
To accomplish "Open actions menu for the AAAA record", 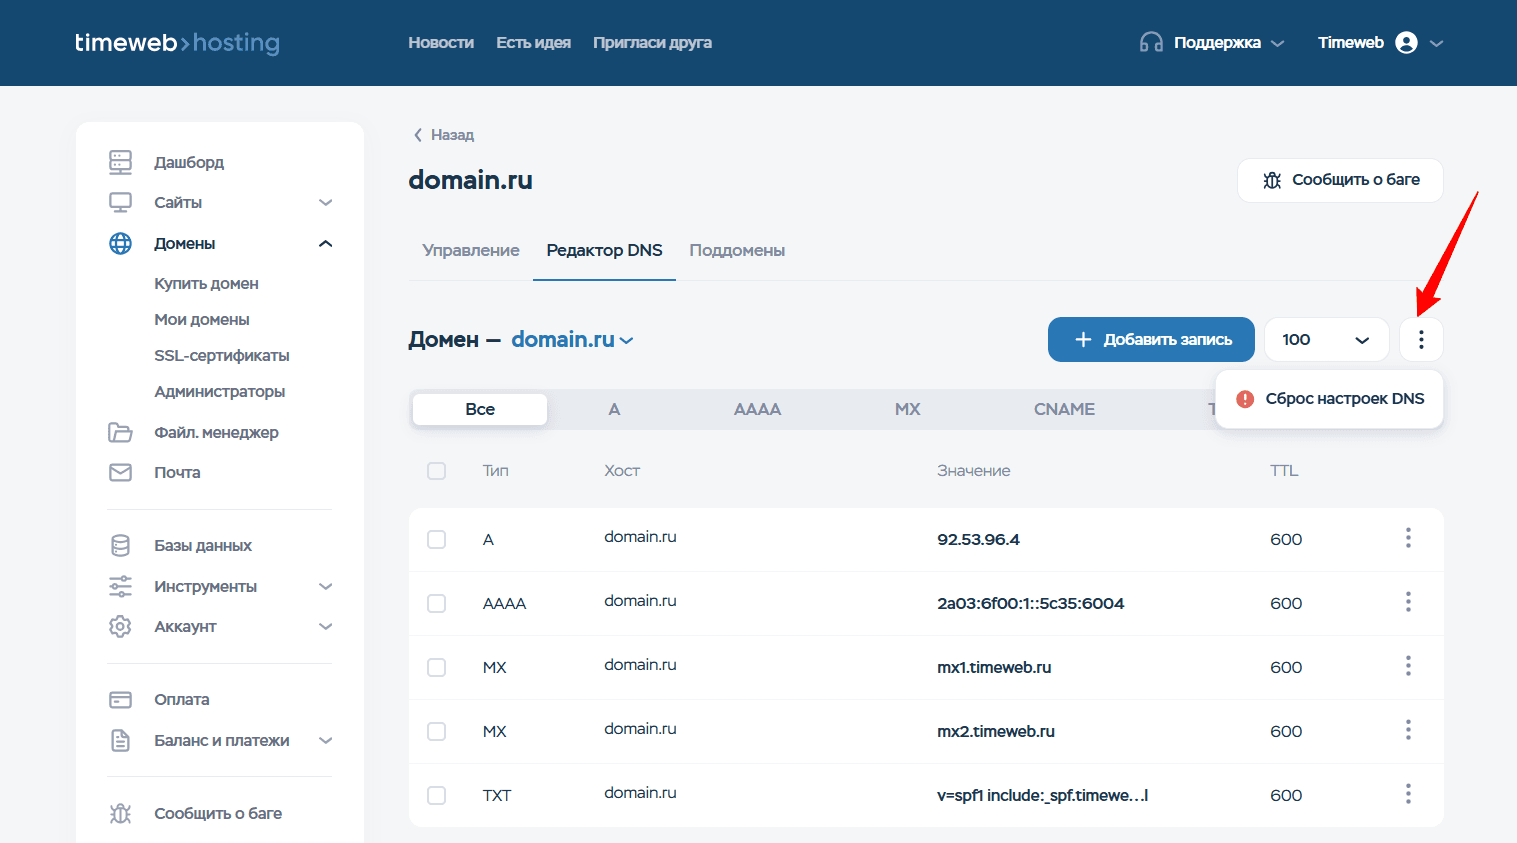I will click(1408, 602).
